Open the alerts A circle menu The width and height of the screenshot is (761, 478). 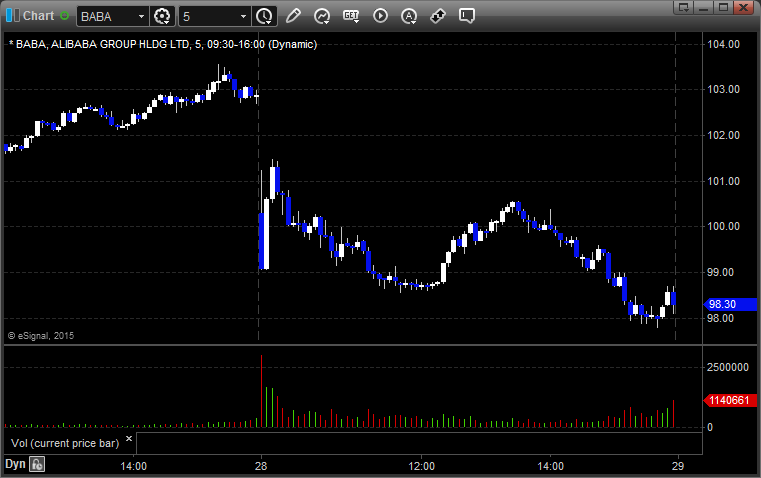coord(409,16)
